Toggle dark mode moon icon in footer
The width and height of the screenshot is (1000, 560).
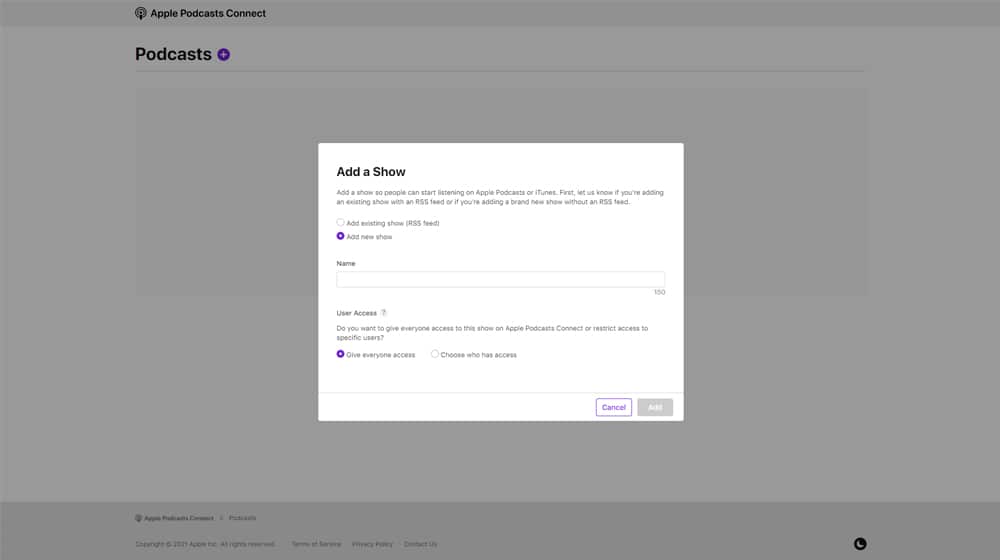coord(860,544)
